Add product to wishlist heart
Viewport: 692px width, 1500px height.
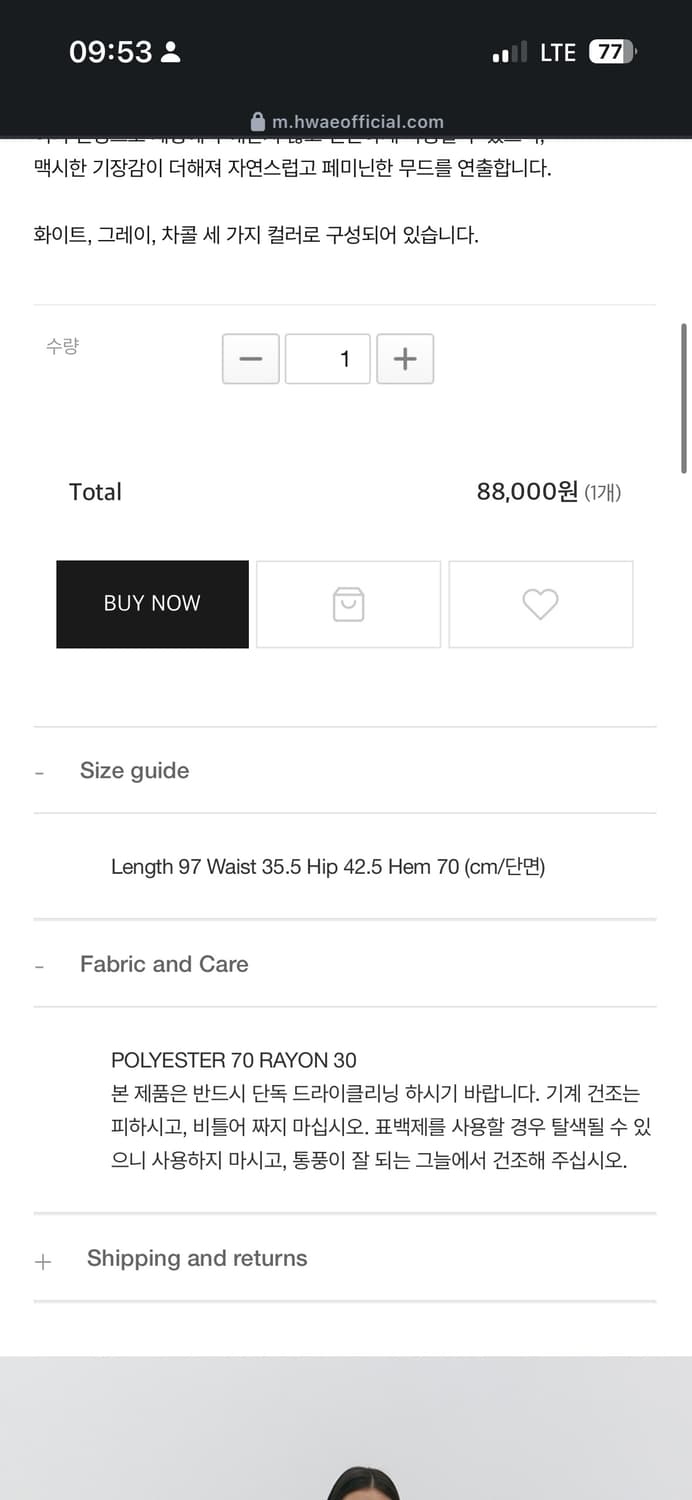[540, 604]
